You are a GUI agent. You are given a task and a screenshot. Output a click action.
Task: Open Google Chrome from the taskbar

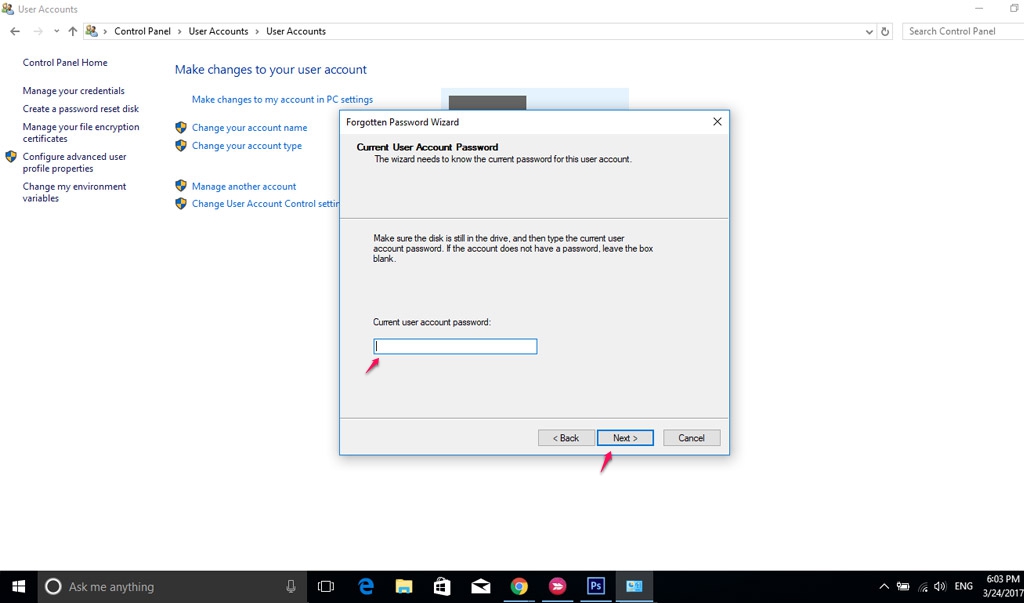519,586
